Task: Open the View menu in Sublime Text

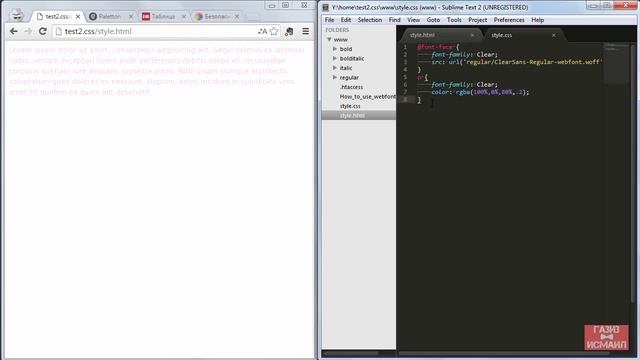Action: tap(413, 20)
